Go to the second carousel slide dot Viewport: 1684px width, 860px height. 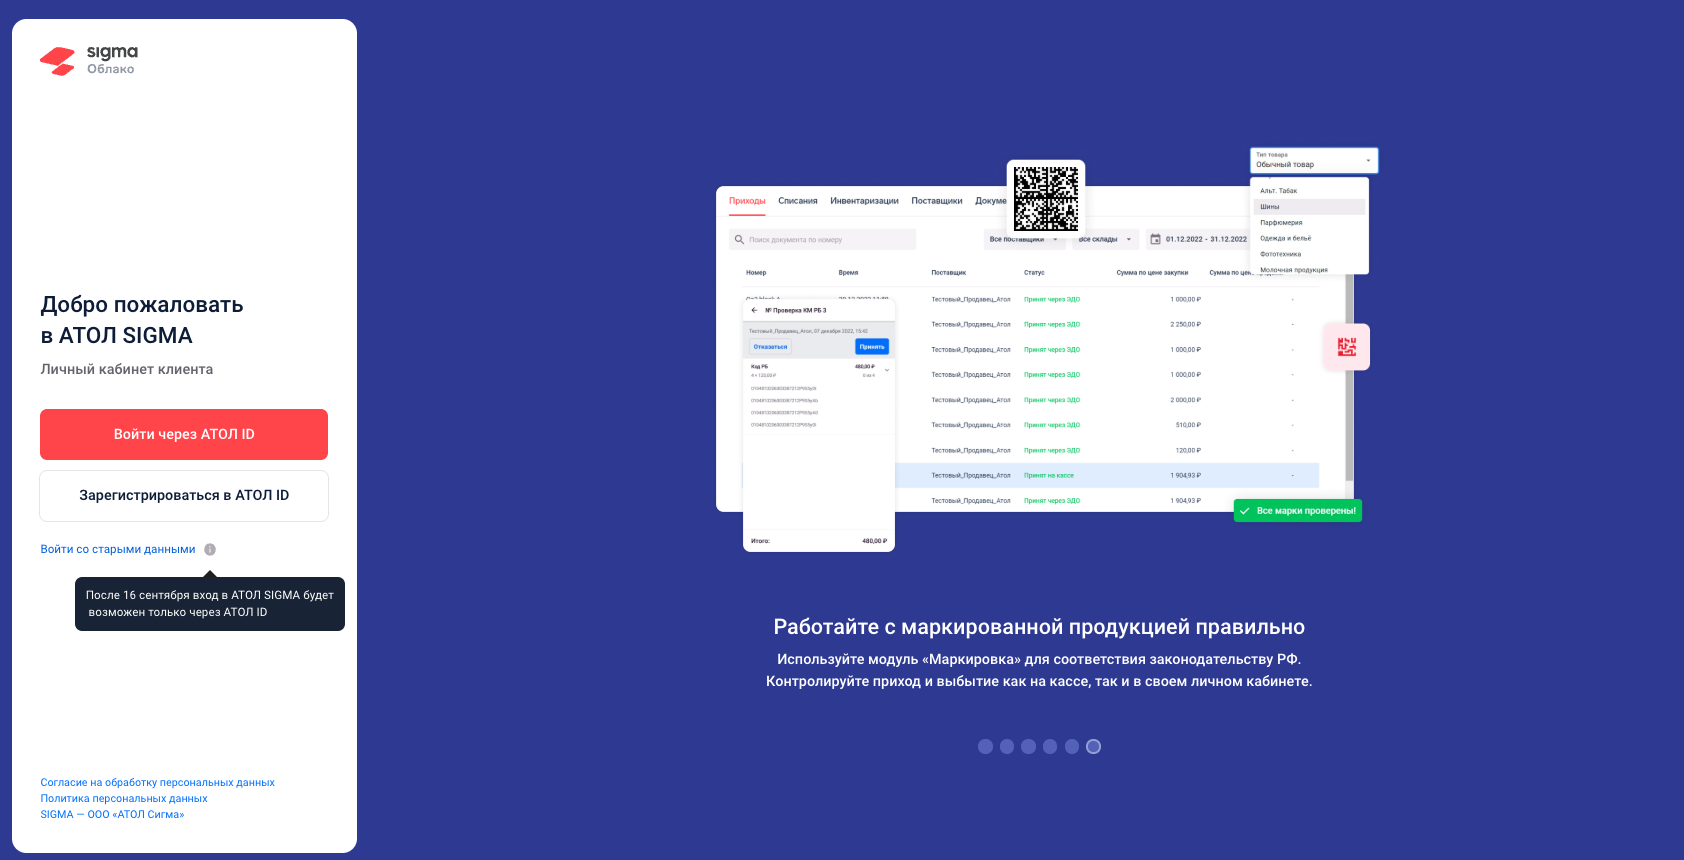[1007, 746]
